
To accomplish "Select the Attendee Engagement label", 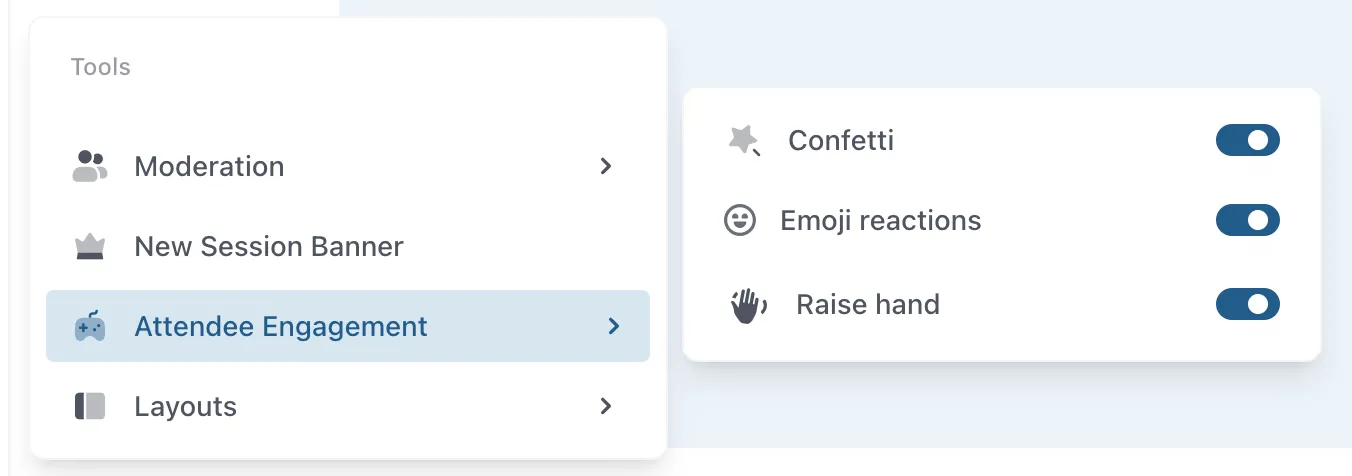I will pos(281,326).
